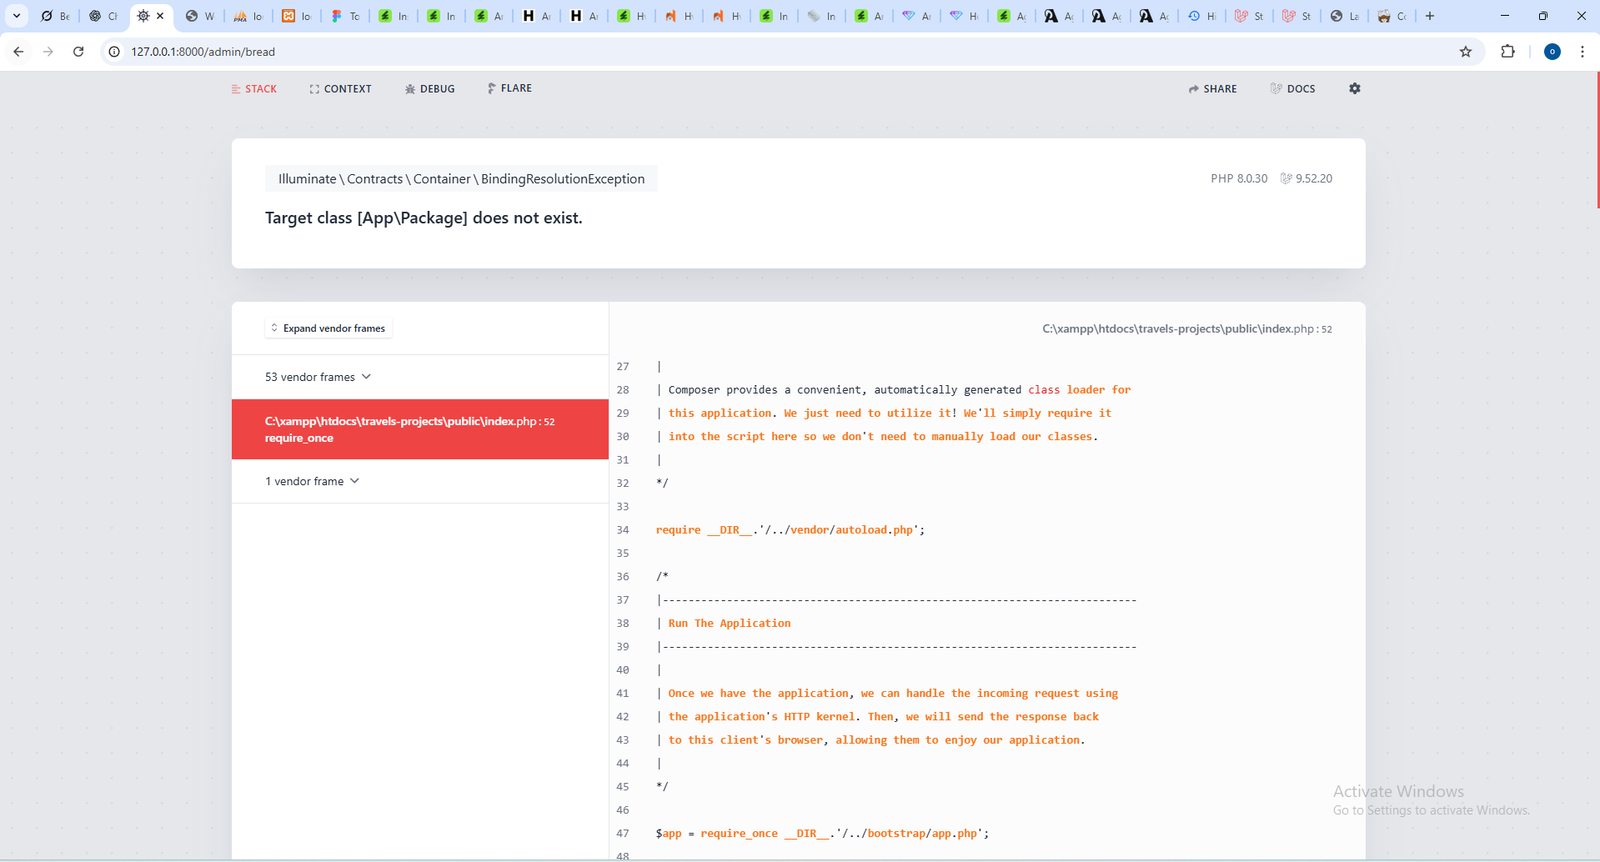Open Chrome three-dot menu

[1582, 52]
